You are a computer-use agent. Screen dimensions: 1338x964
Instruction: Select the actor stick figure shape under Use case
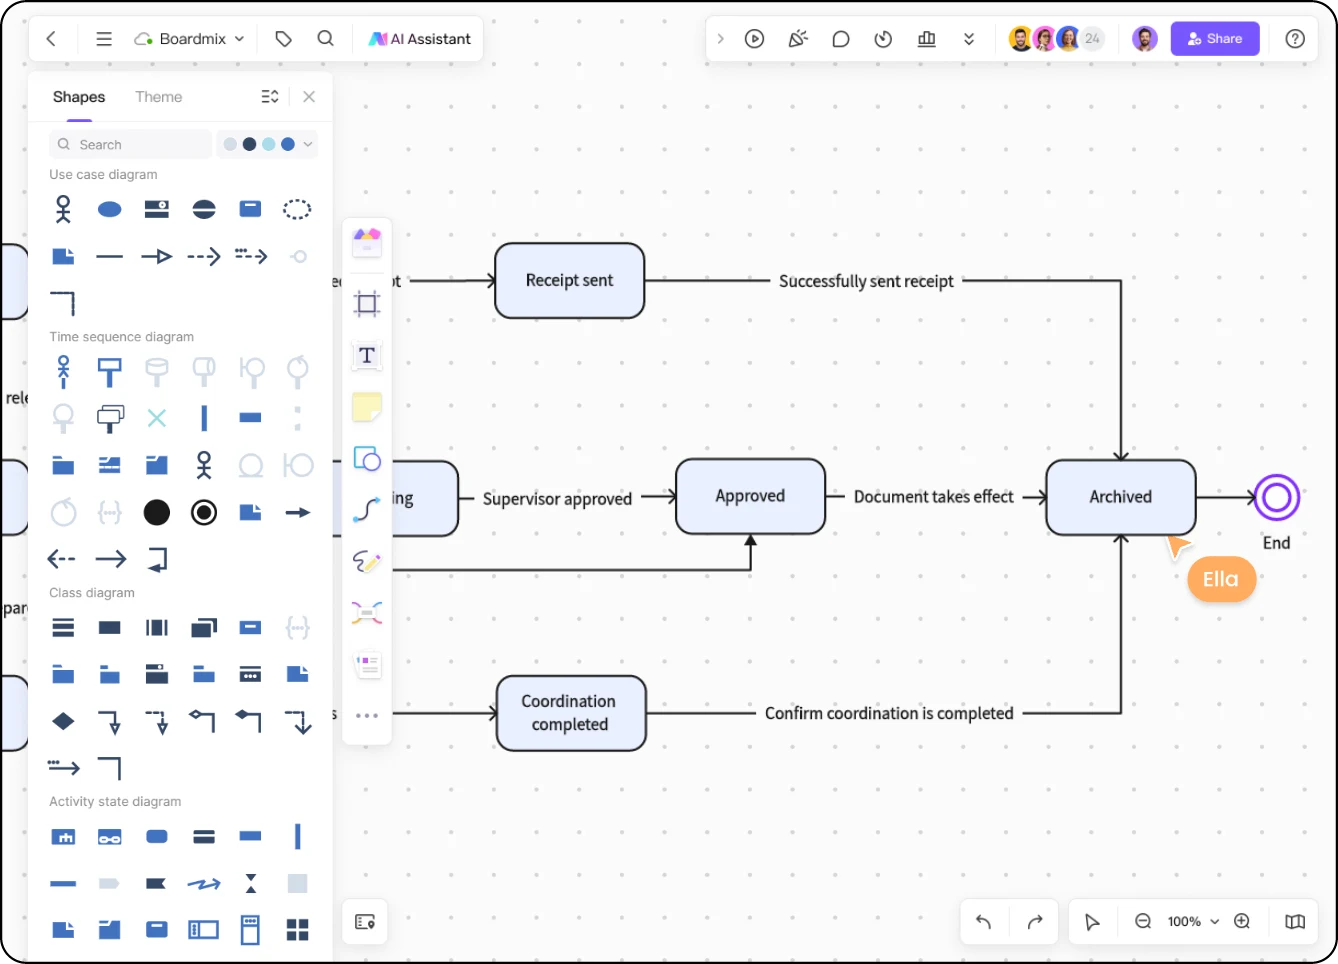(63, 209)
